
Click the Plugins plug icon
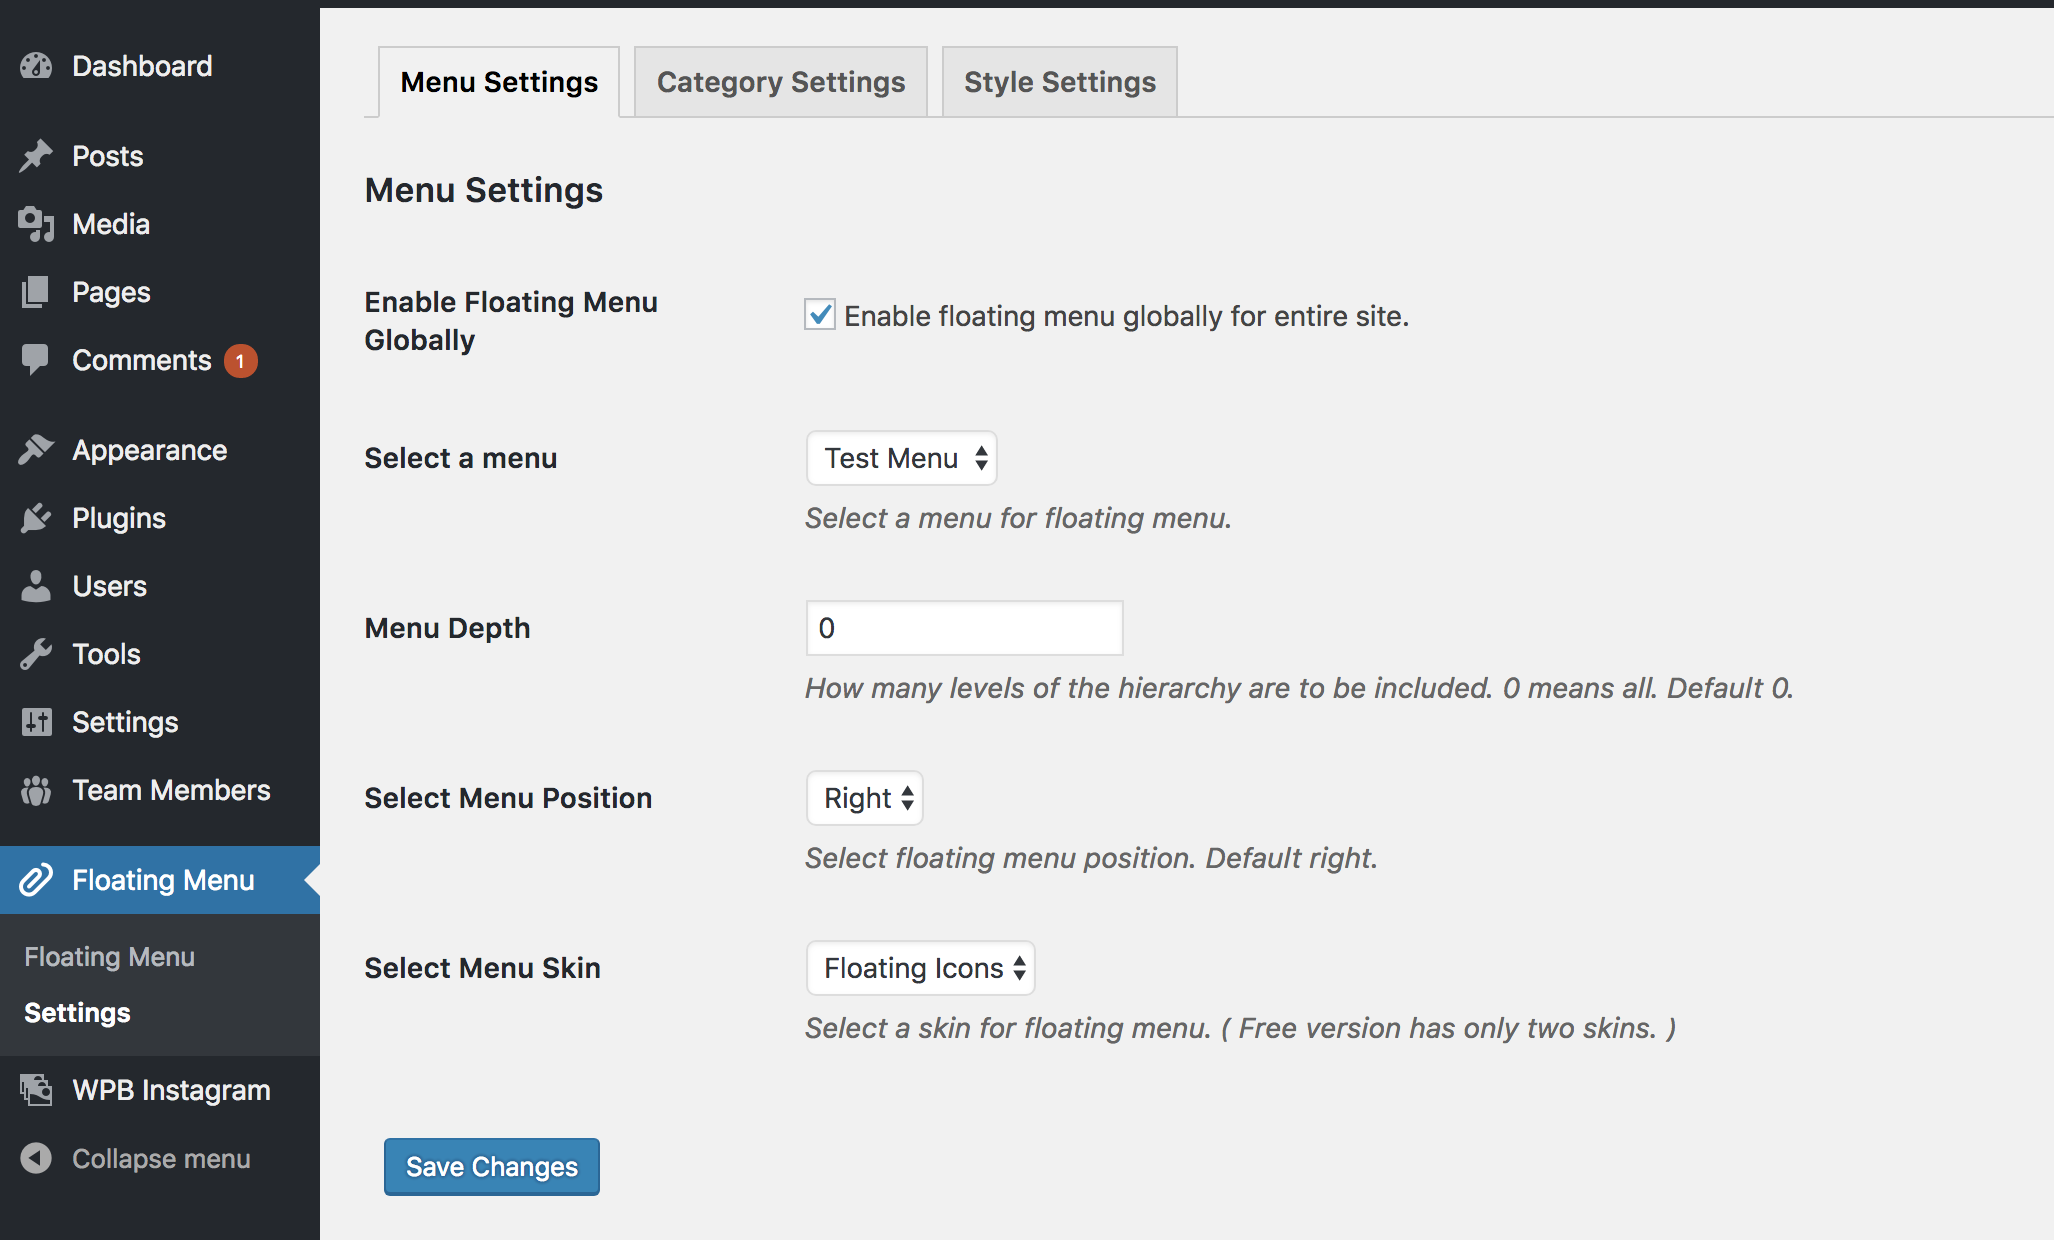pyautogui.click(x=36, y=518)
